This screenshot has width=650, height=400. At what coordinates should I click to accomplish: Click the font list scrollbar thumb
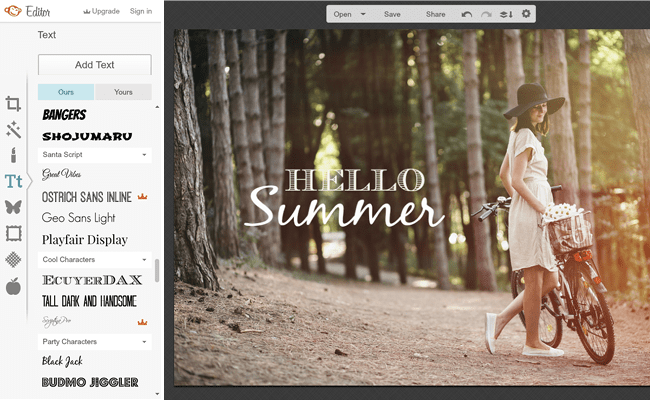(157, 271)
